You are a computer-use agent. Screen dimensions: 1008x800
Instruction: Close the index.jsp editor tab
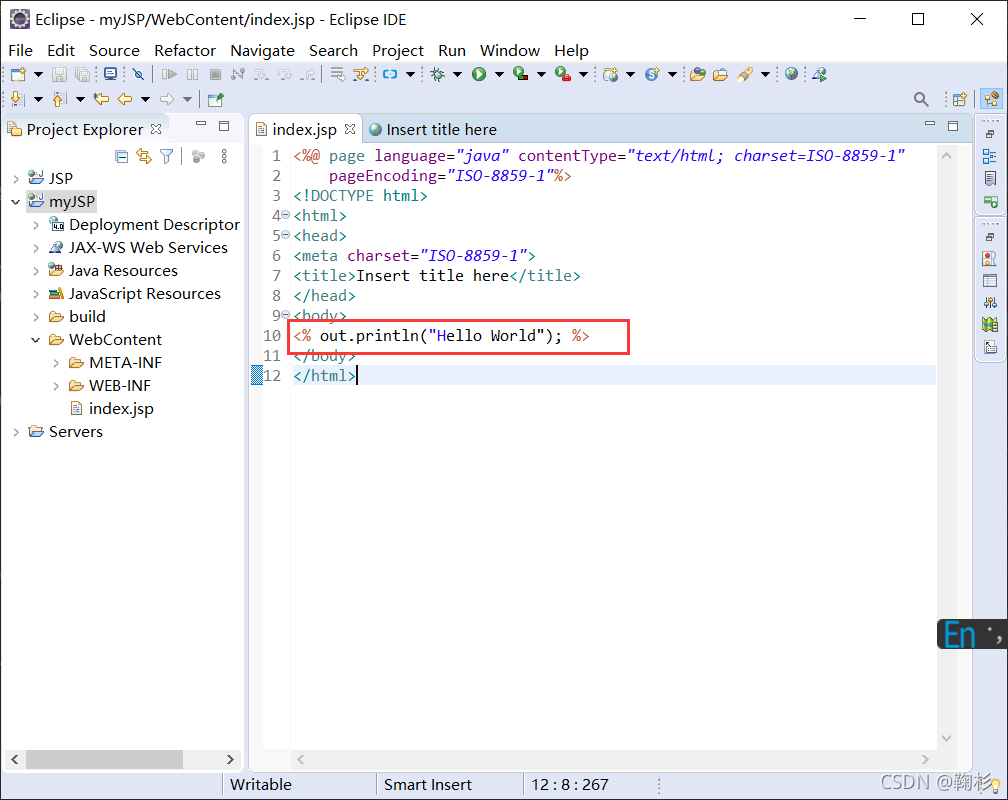click(350, 129)
